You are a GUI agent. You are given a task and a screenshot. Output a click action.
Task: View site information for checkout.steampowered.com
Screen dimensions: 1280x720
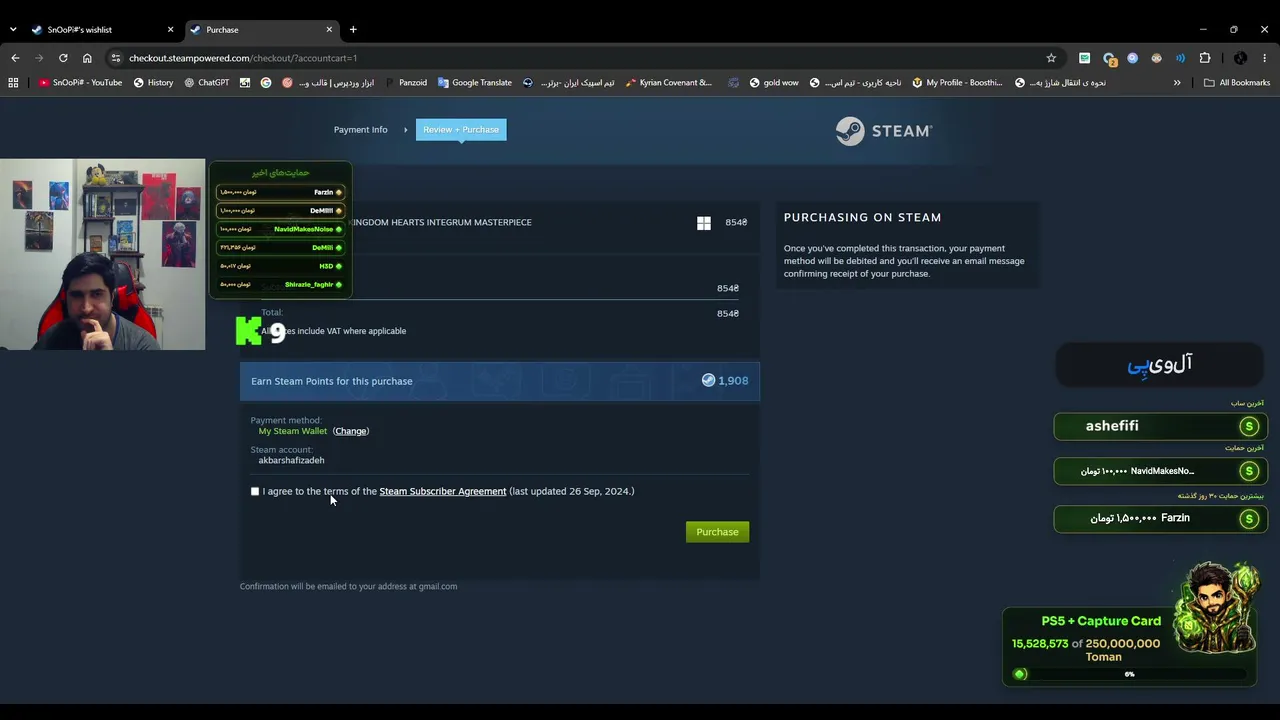click(x=116, y=58)
